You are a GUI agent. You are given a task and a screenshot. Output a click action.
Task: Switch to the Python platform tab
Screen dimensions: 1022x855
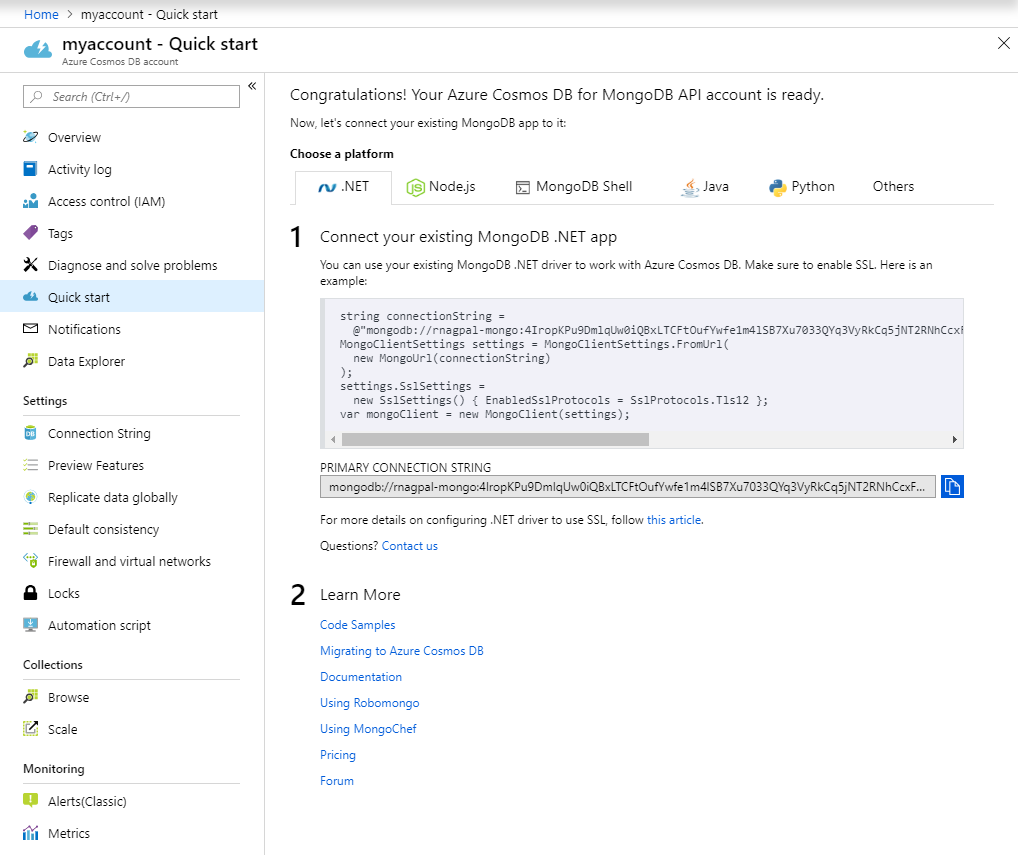point(802,186)
